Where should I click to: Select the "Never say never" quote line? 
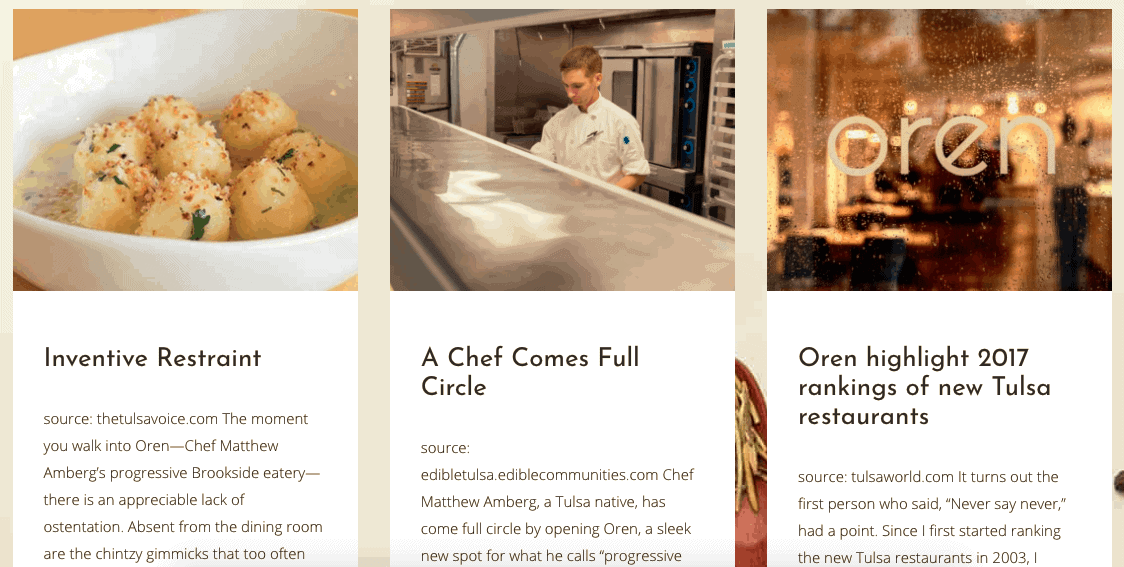pos(931,504)
